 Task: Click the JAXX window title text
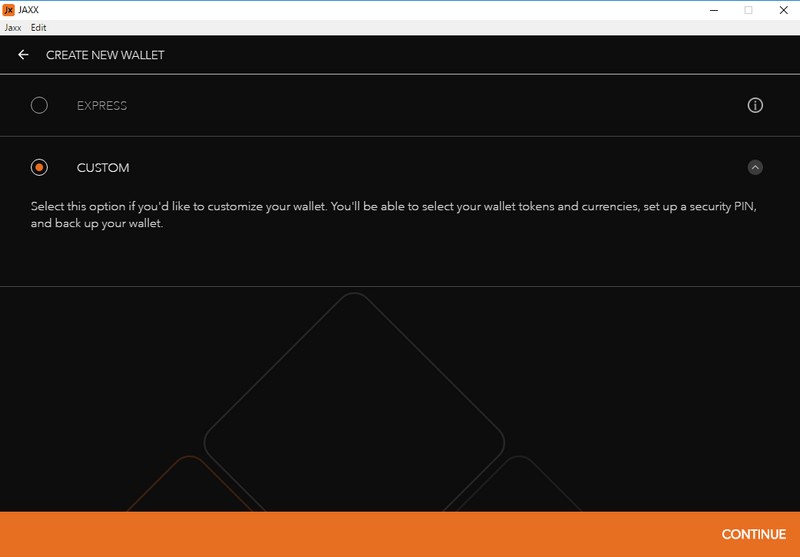(31, 9)
